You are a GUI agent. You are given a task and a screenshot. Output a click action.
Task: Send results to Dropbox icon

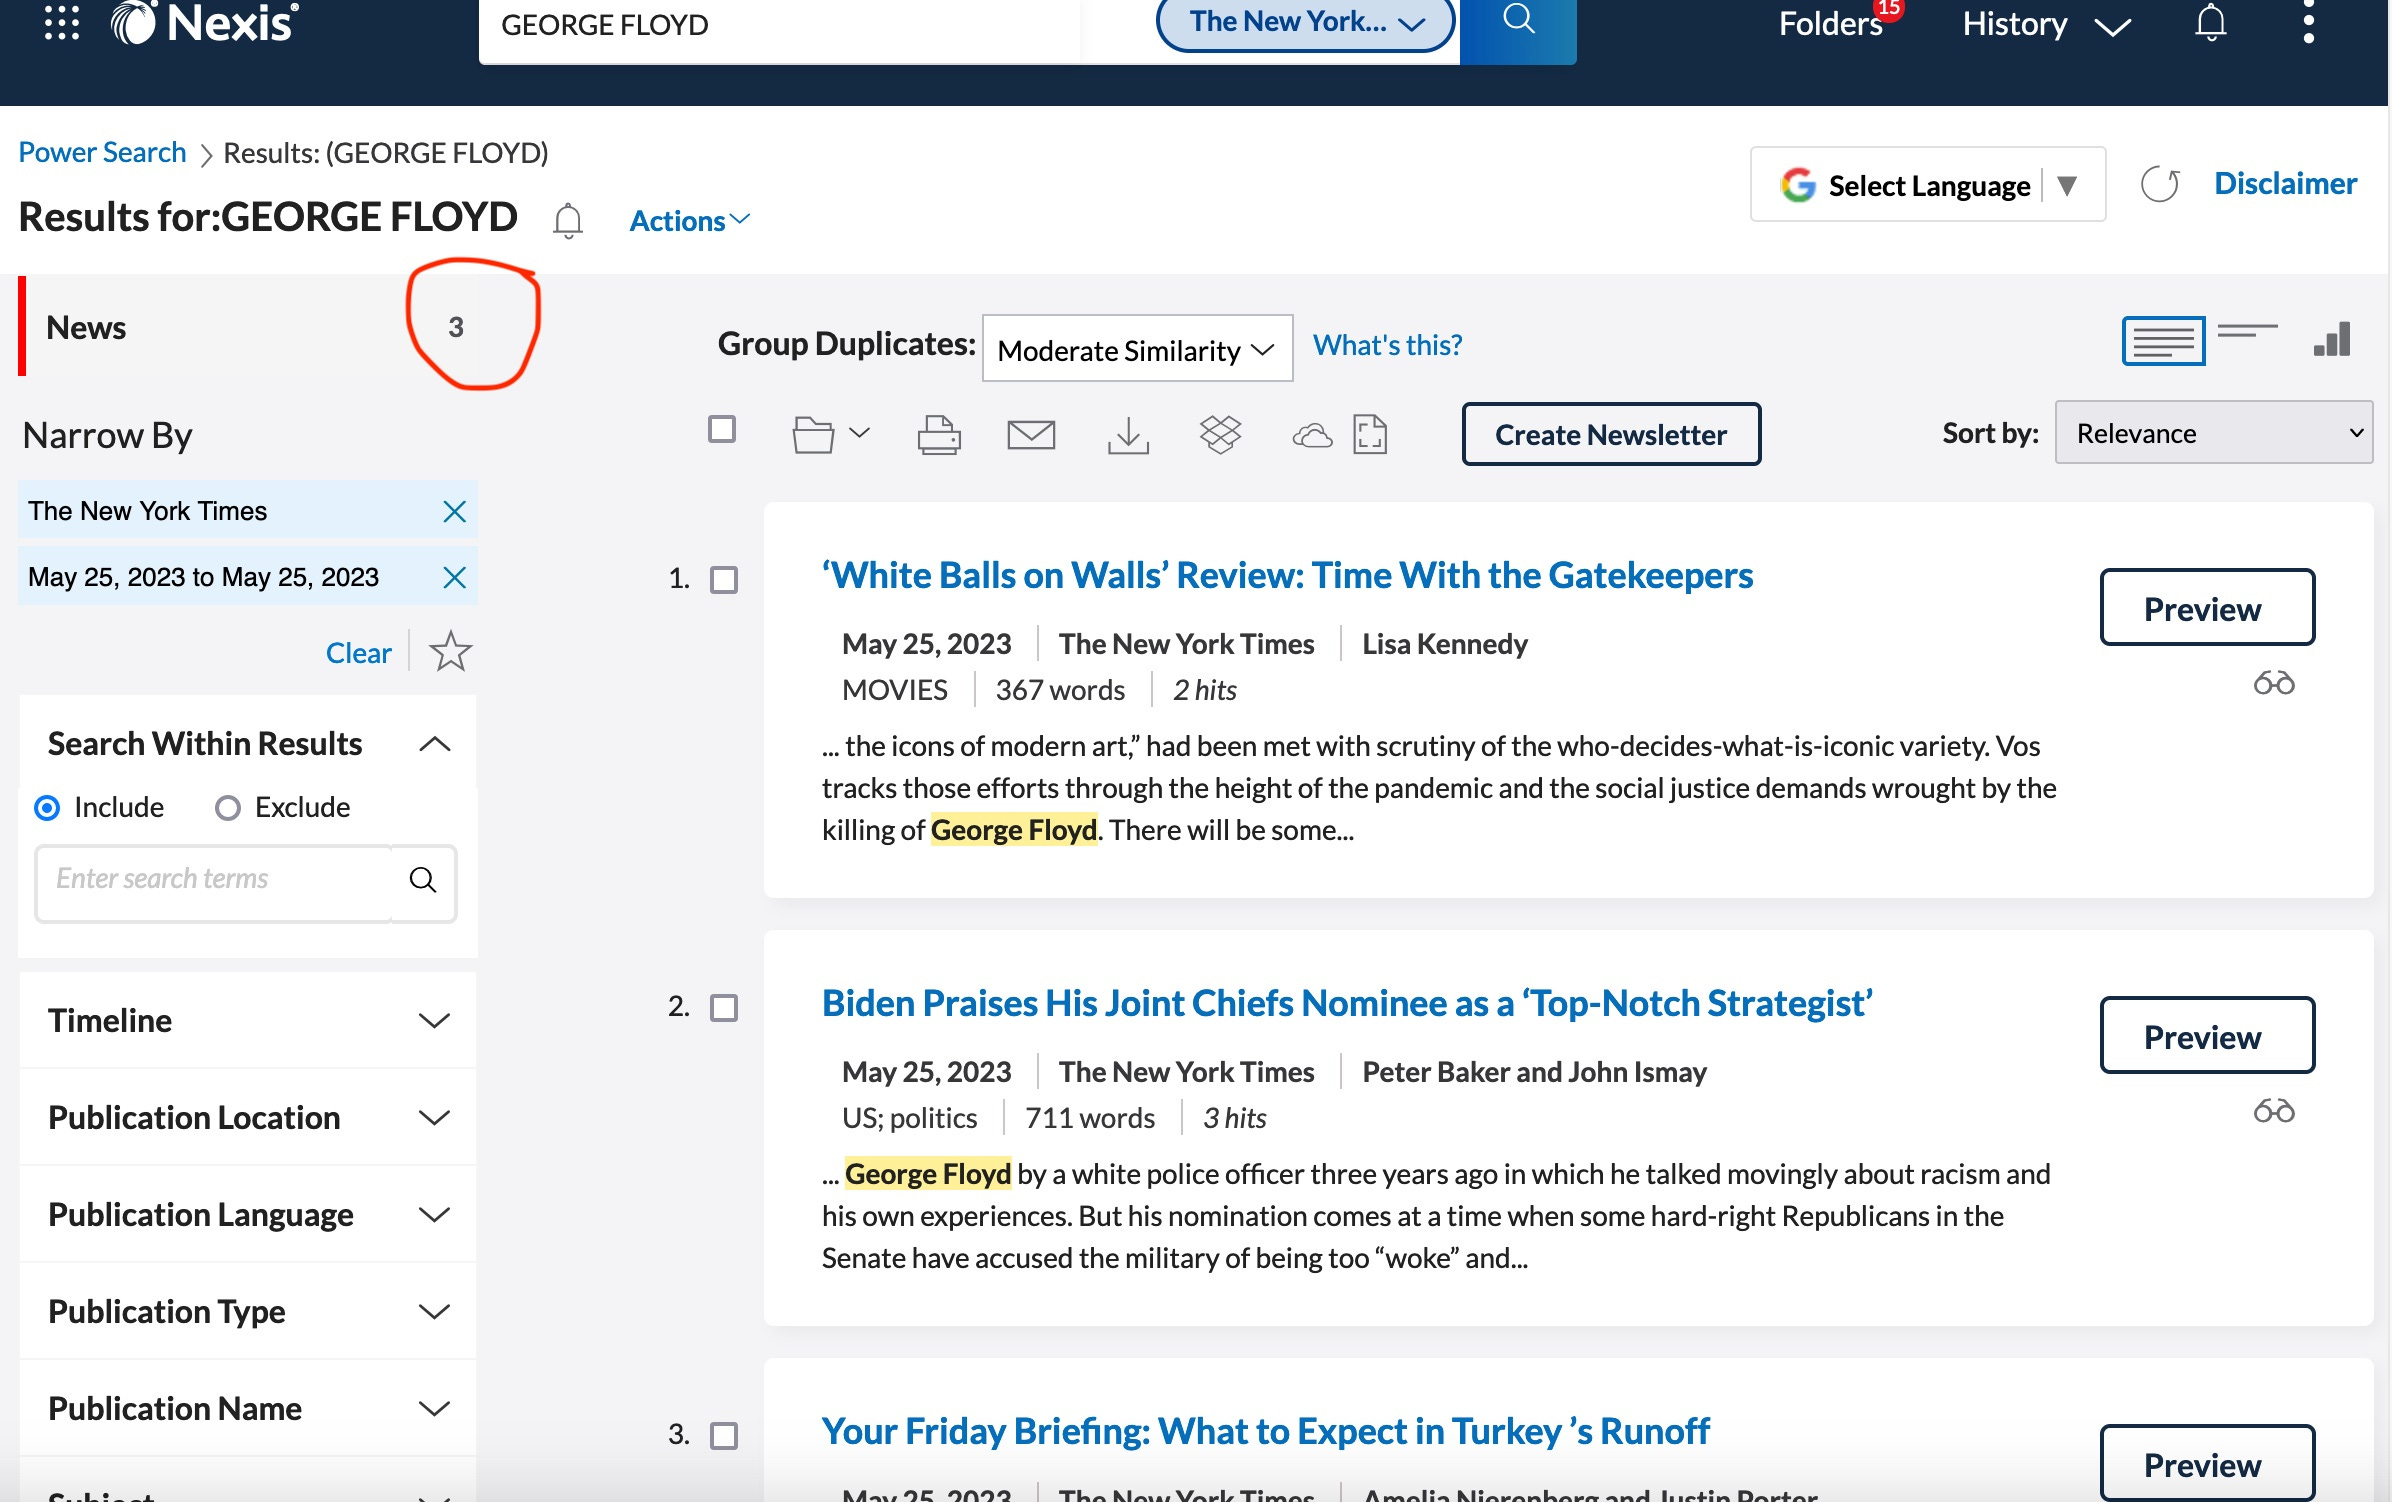[1220, 435]
